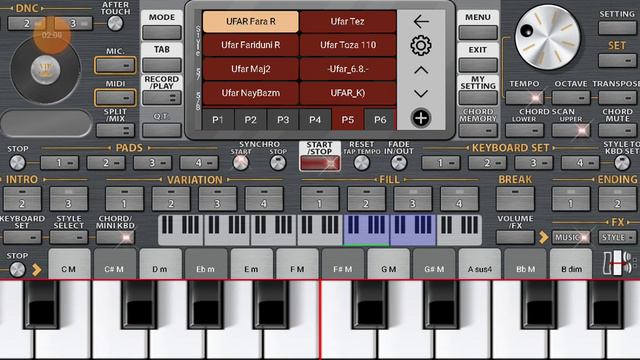Select VARIATION 4 button
The image size is (640, 360).
click(x=264, y=199)
